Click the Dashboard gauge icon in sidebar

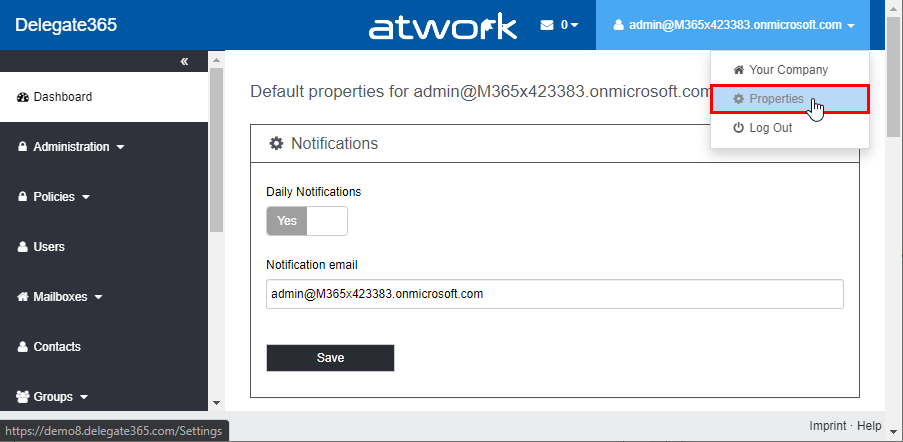[x=23, y=97]
